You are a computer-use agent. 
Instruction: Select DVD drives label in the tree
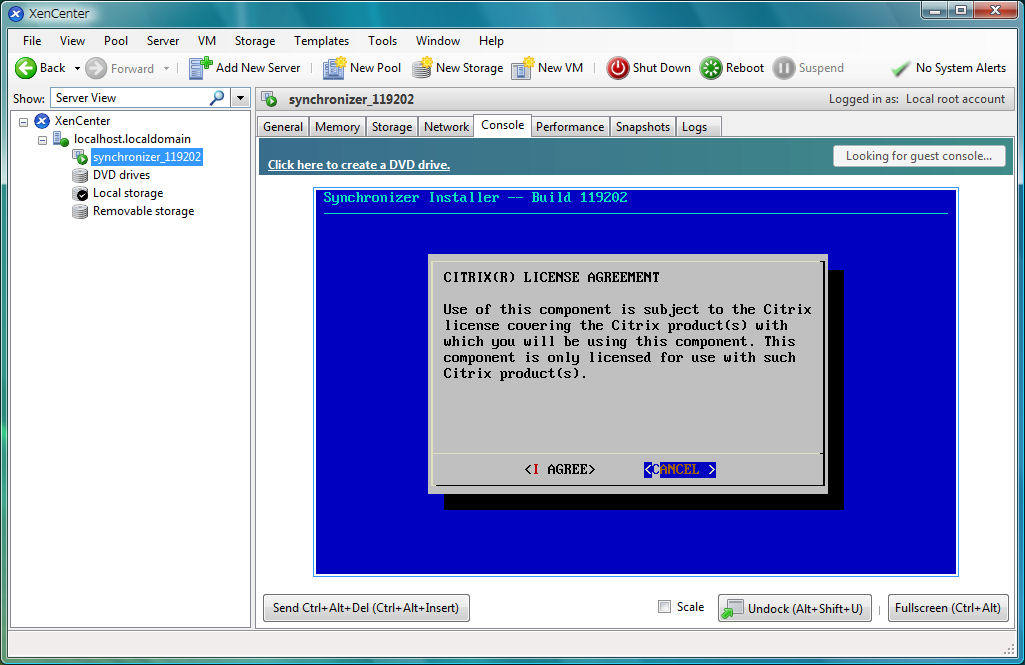122,175
